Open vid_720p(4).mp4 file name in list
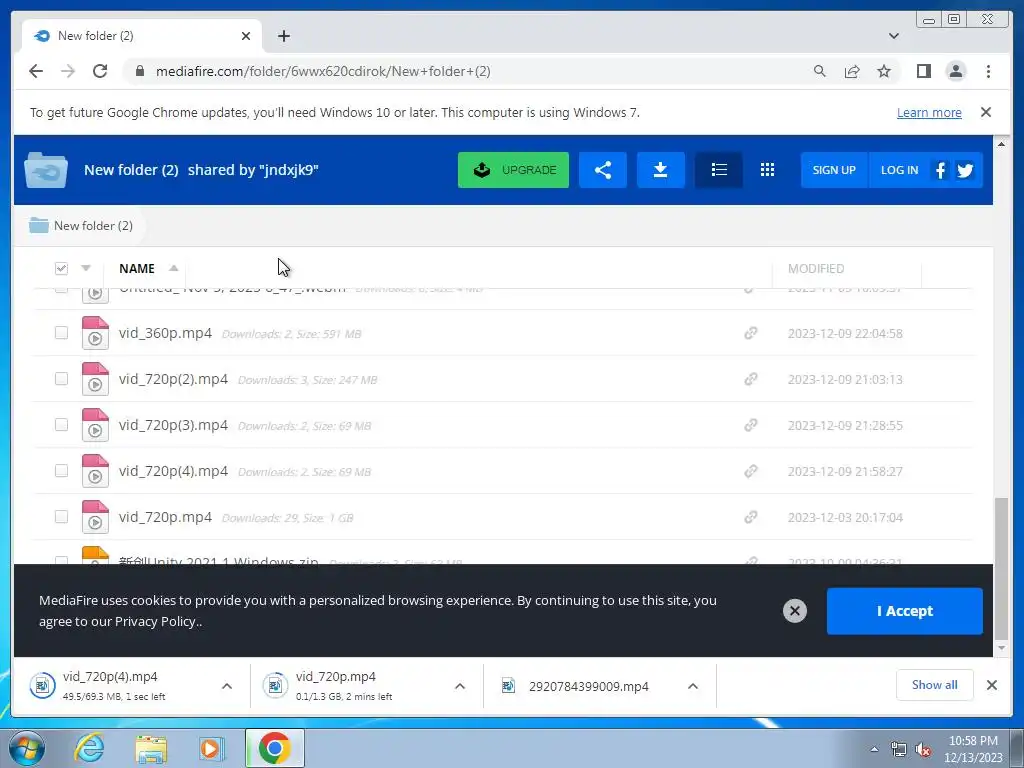 click(173, 471)
